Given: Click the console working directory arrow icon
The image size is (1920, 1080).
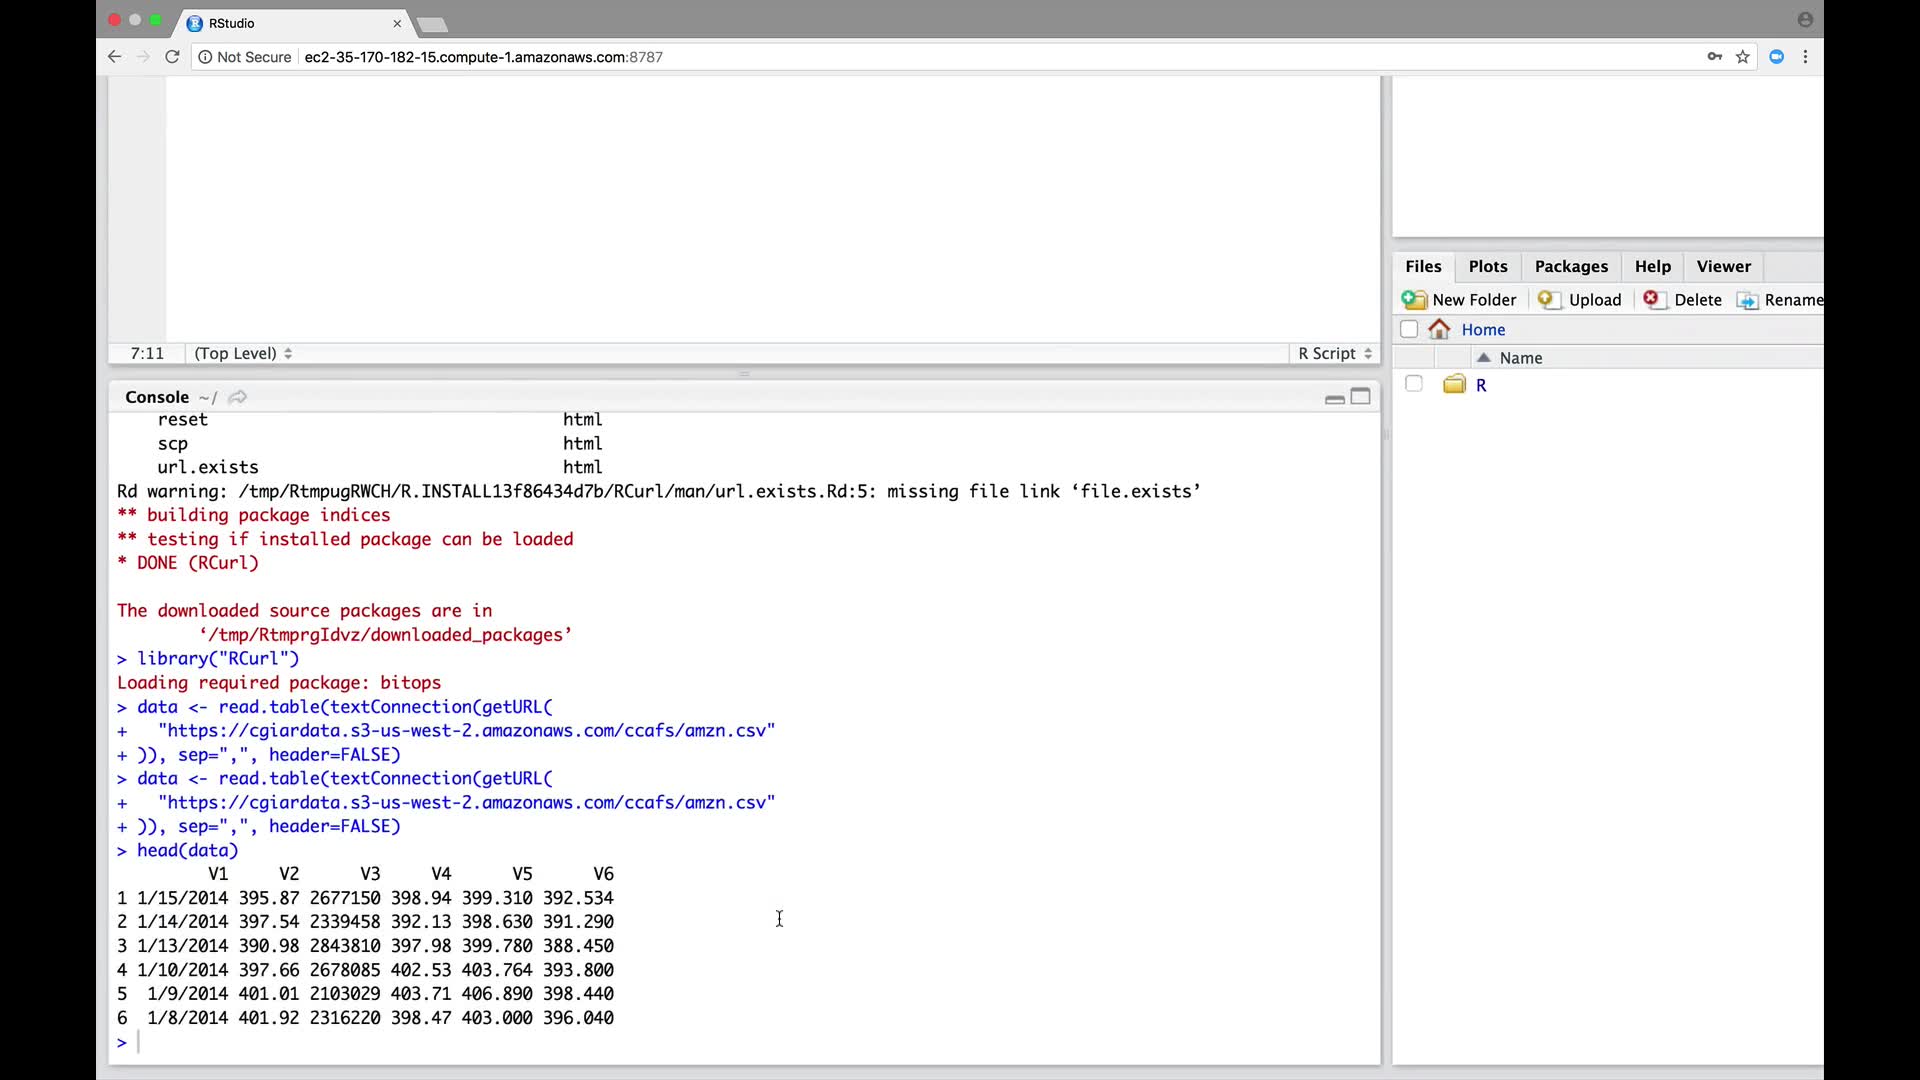Looking at the screenshot, I should pos(237,397).
